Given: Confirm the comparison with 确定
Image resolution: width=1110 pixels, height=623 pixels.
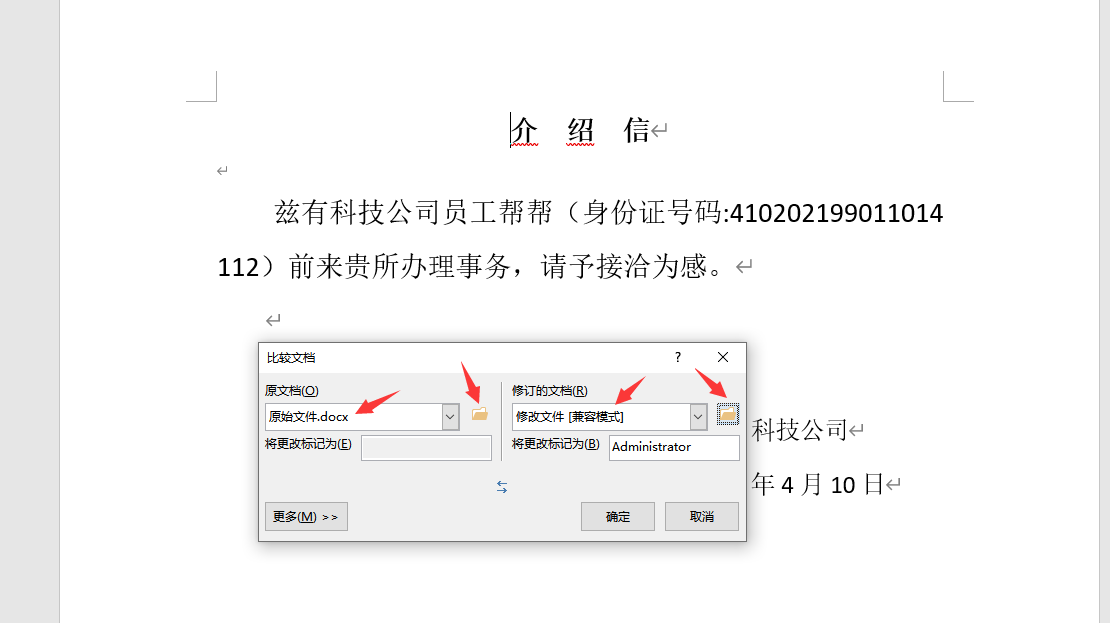Looking at the screenshot, I should coord(618,517).
